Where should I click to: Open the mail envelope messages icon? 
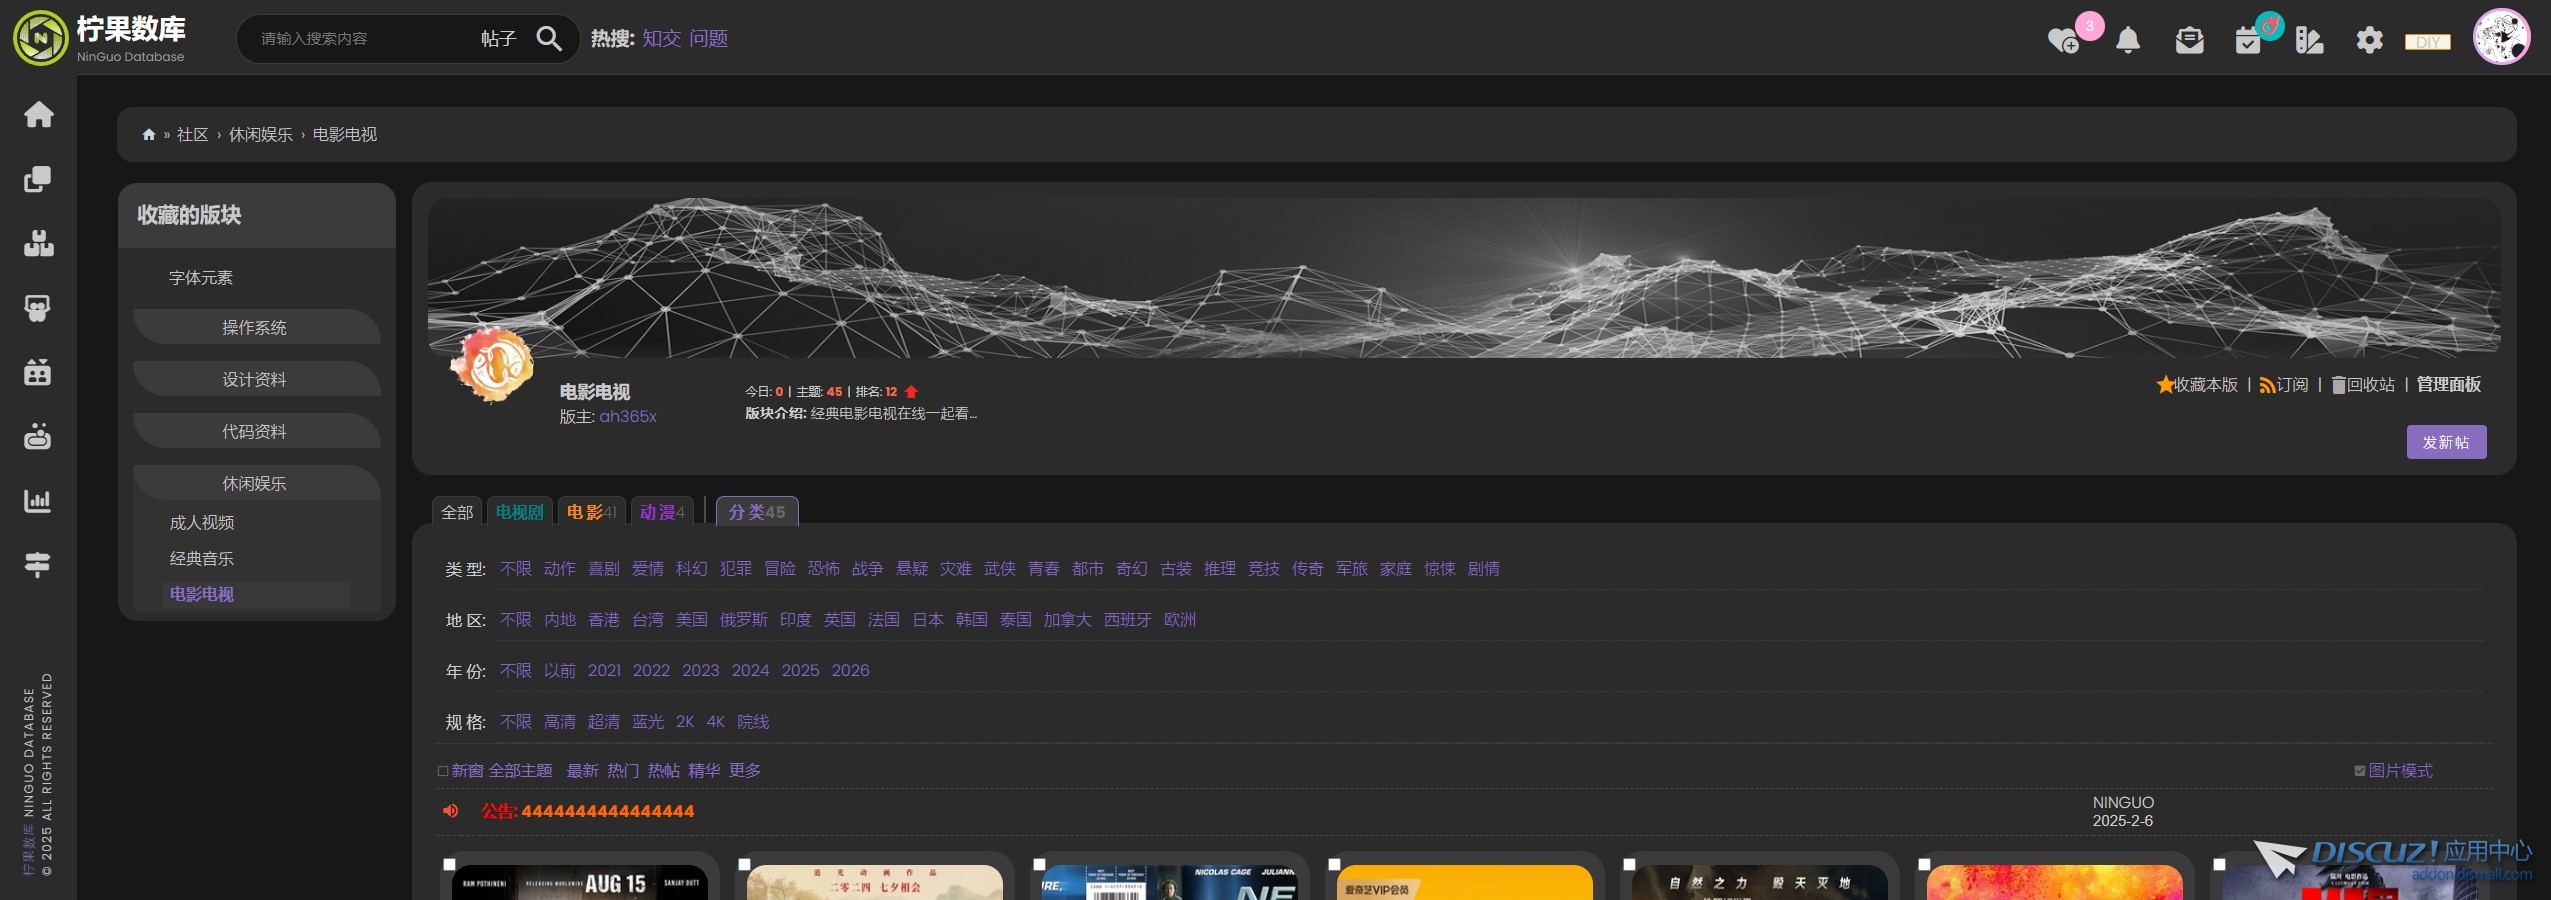click(2189, 40)
